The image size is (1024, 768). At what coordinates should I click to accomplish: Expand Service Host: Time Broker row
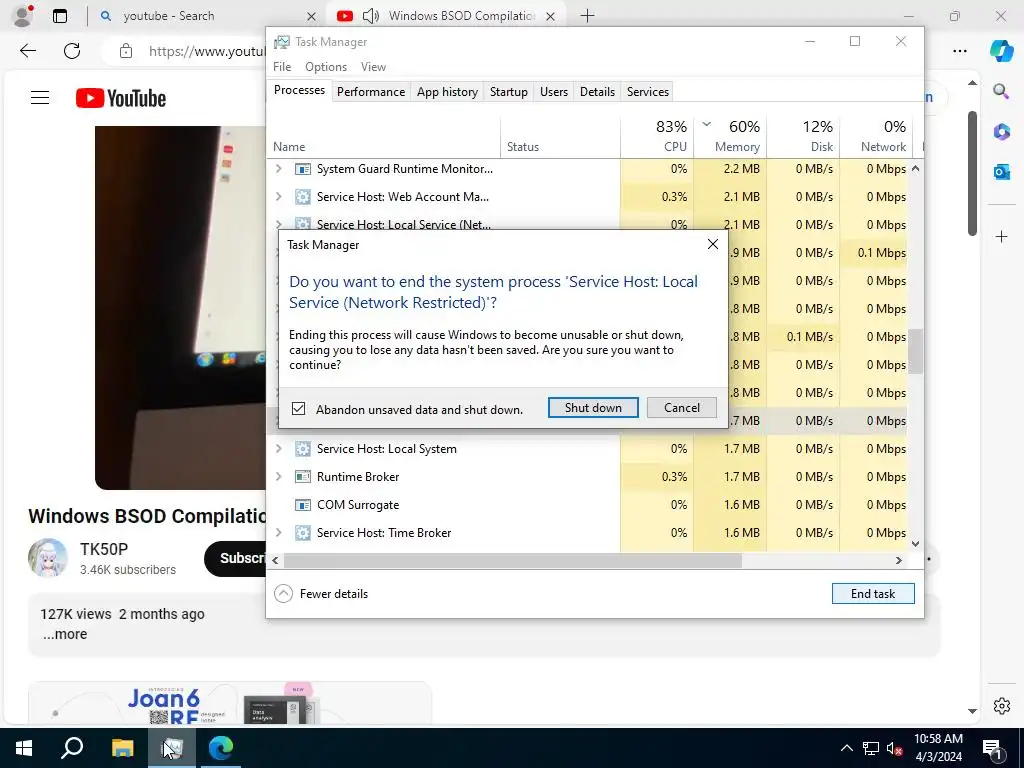[279, 533]
